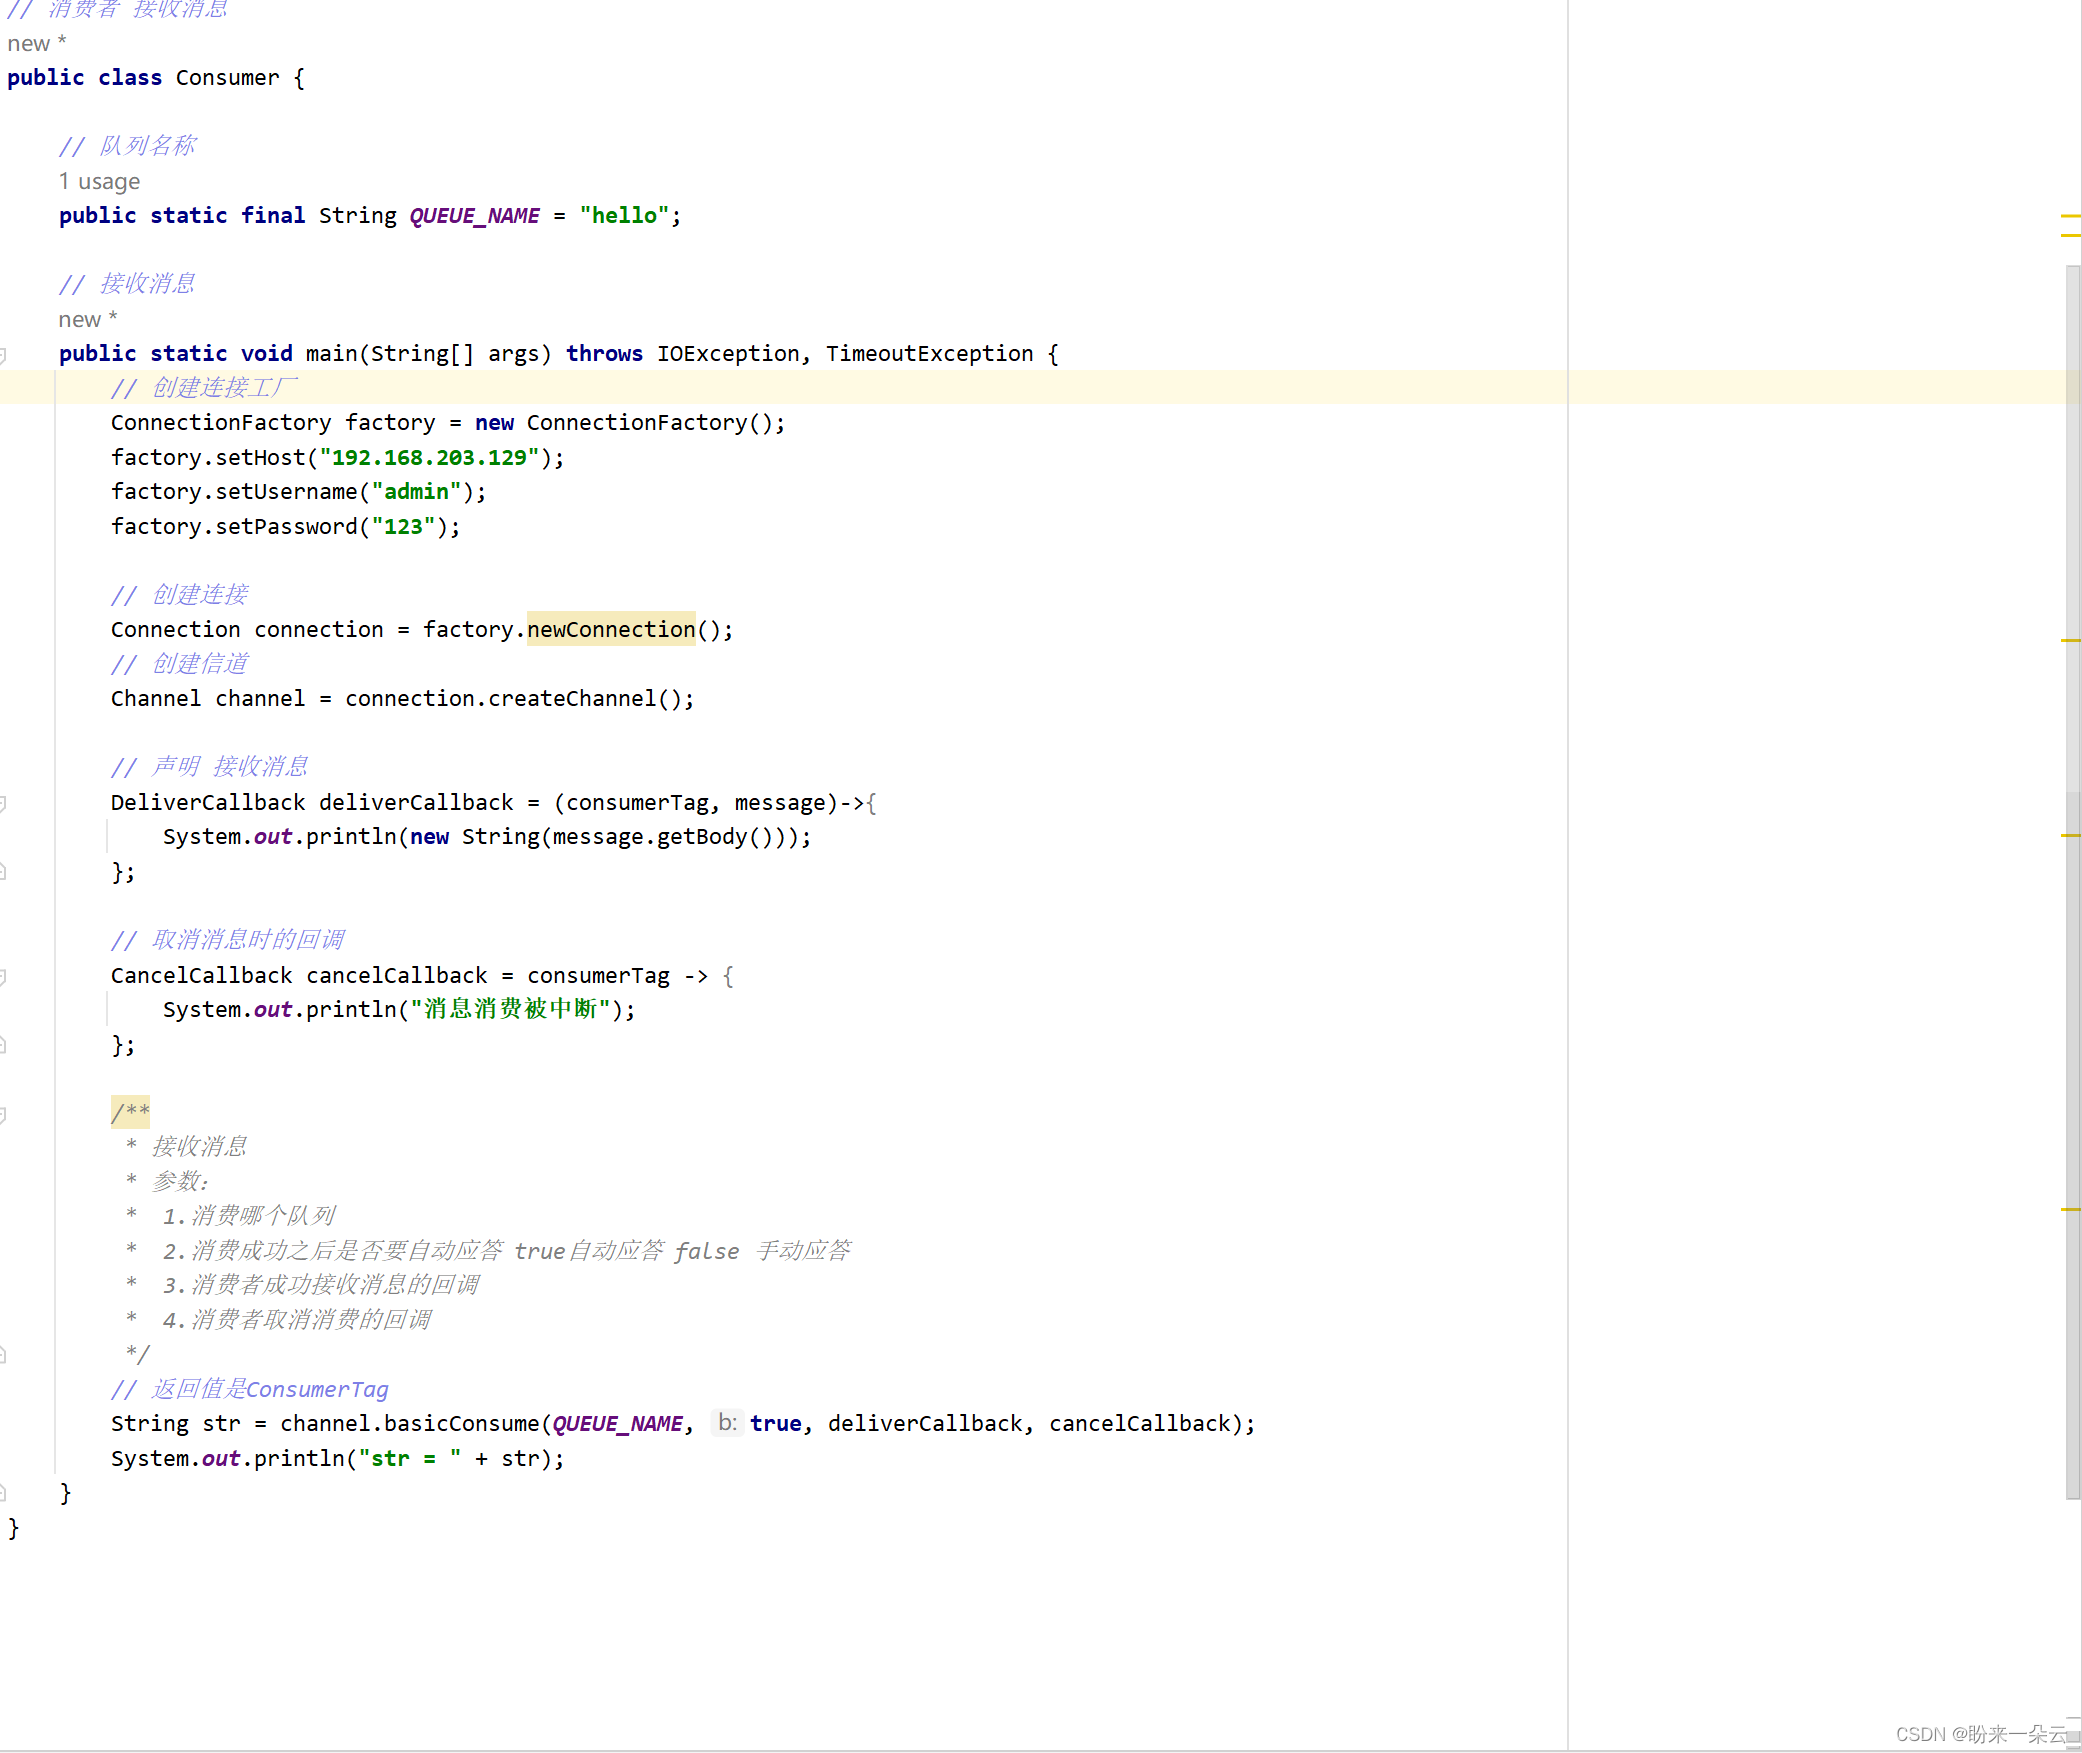2082x1753 pixels.
Task: Select the "hello" string literal
Action: [625, 216]
